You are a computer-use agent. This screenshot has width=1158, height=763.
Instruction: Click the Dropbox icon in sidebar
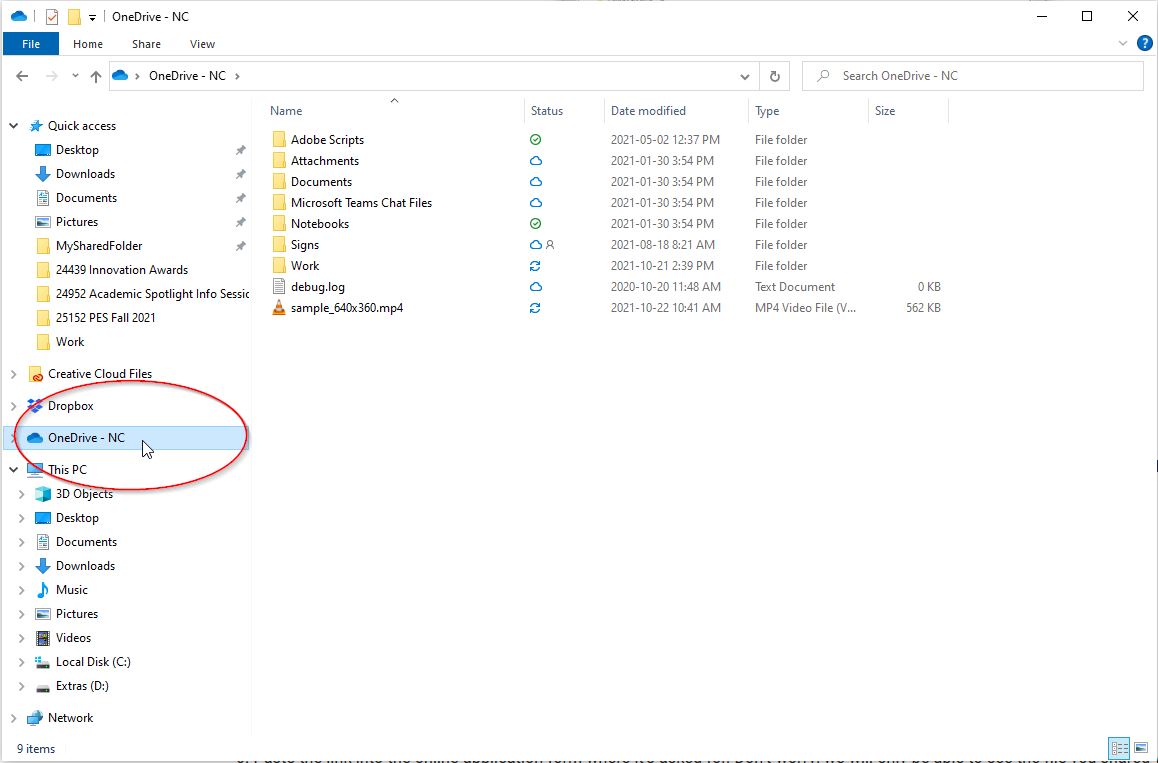pyautogui.click(x=35, y=406)
